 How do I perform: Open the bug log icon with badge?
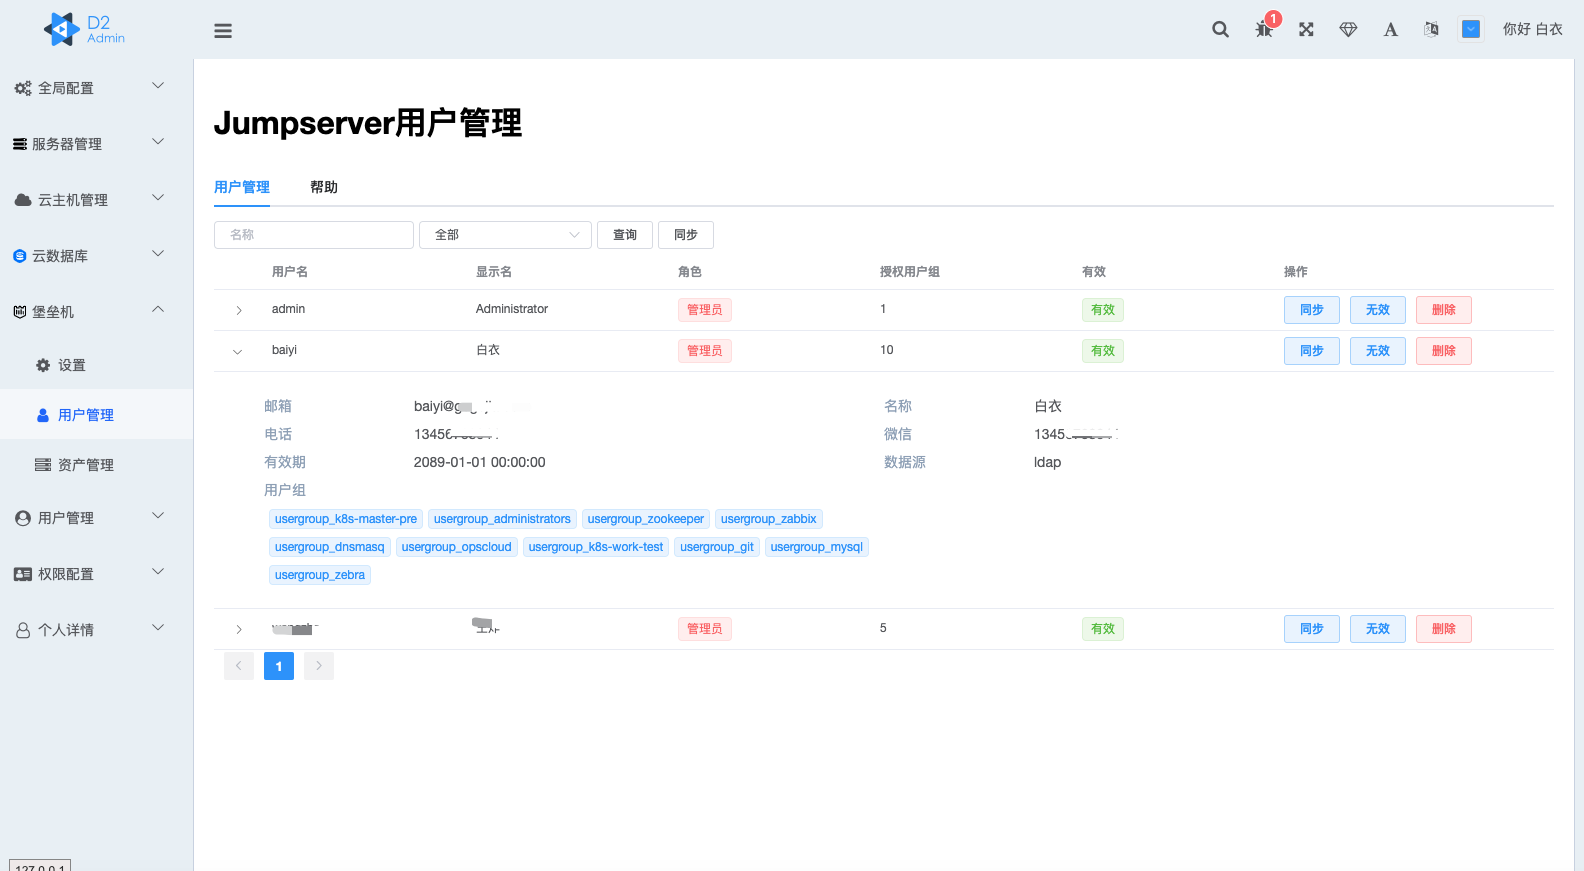(1264, 29)
